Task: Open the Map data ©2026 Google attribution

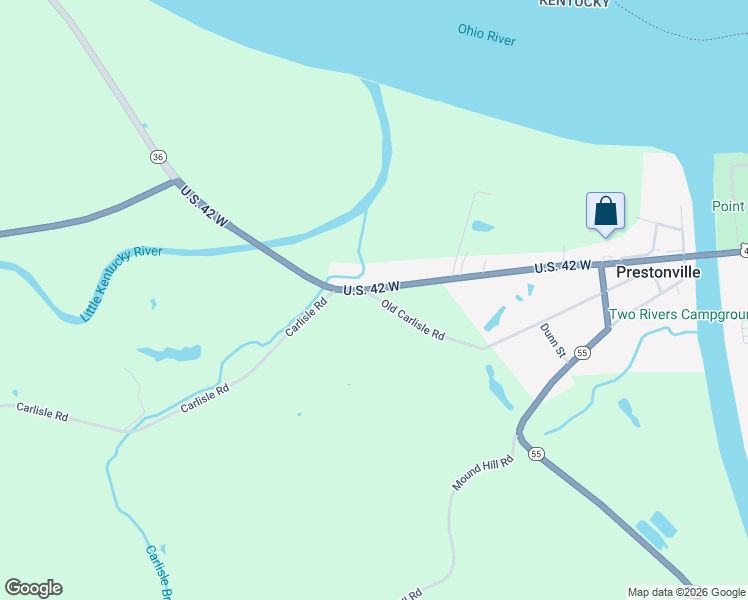Action: (x=686, y=592)
